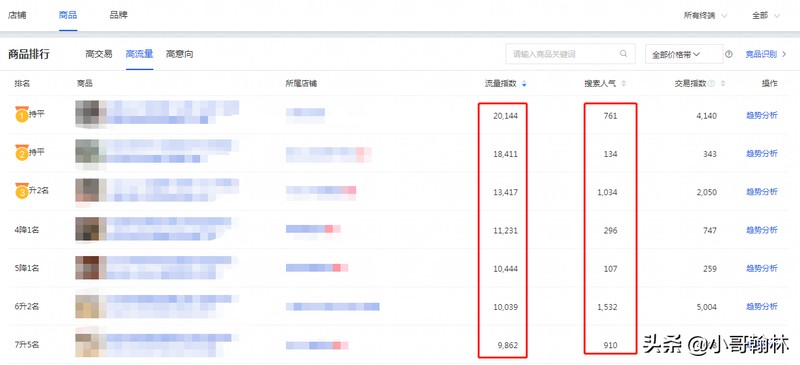Click the 流量指数 value 20,144
Screen dimensions: 800x365
pos(505,116)
